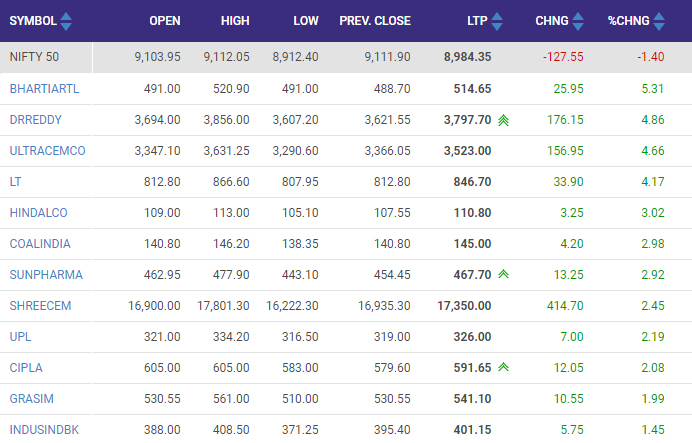
Task: Go to the COALINDIA symbol page
Action: click(x=38, y=244)
